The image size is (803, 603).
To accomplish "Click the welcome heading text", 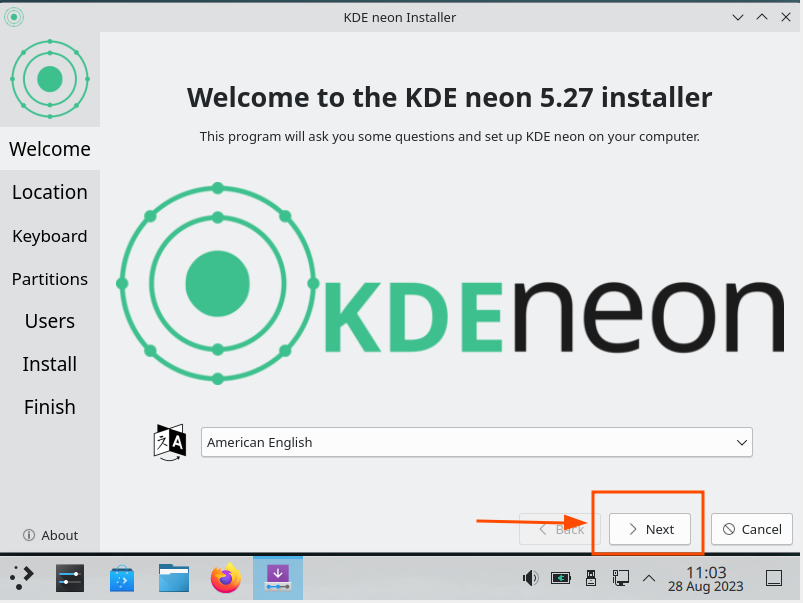I will pyautogui.click(x=450, y=97).
